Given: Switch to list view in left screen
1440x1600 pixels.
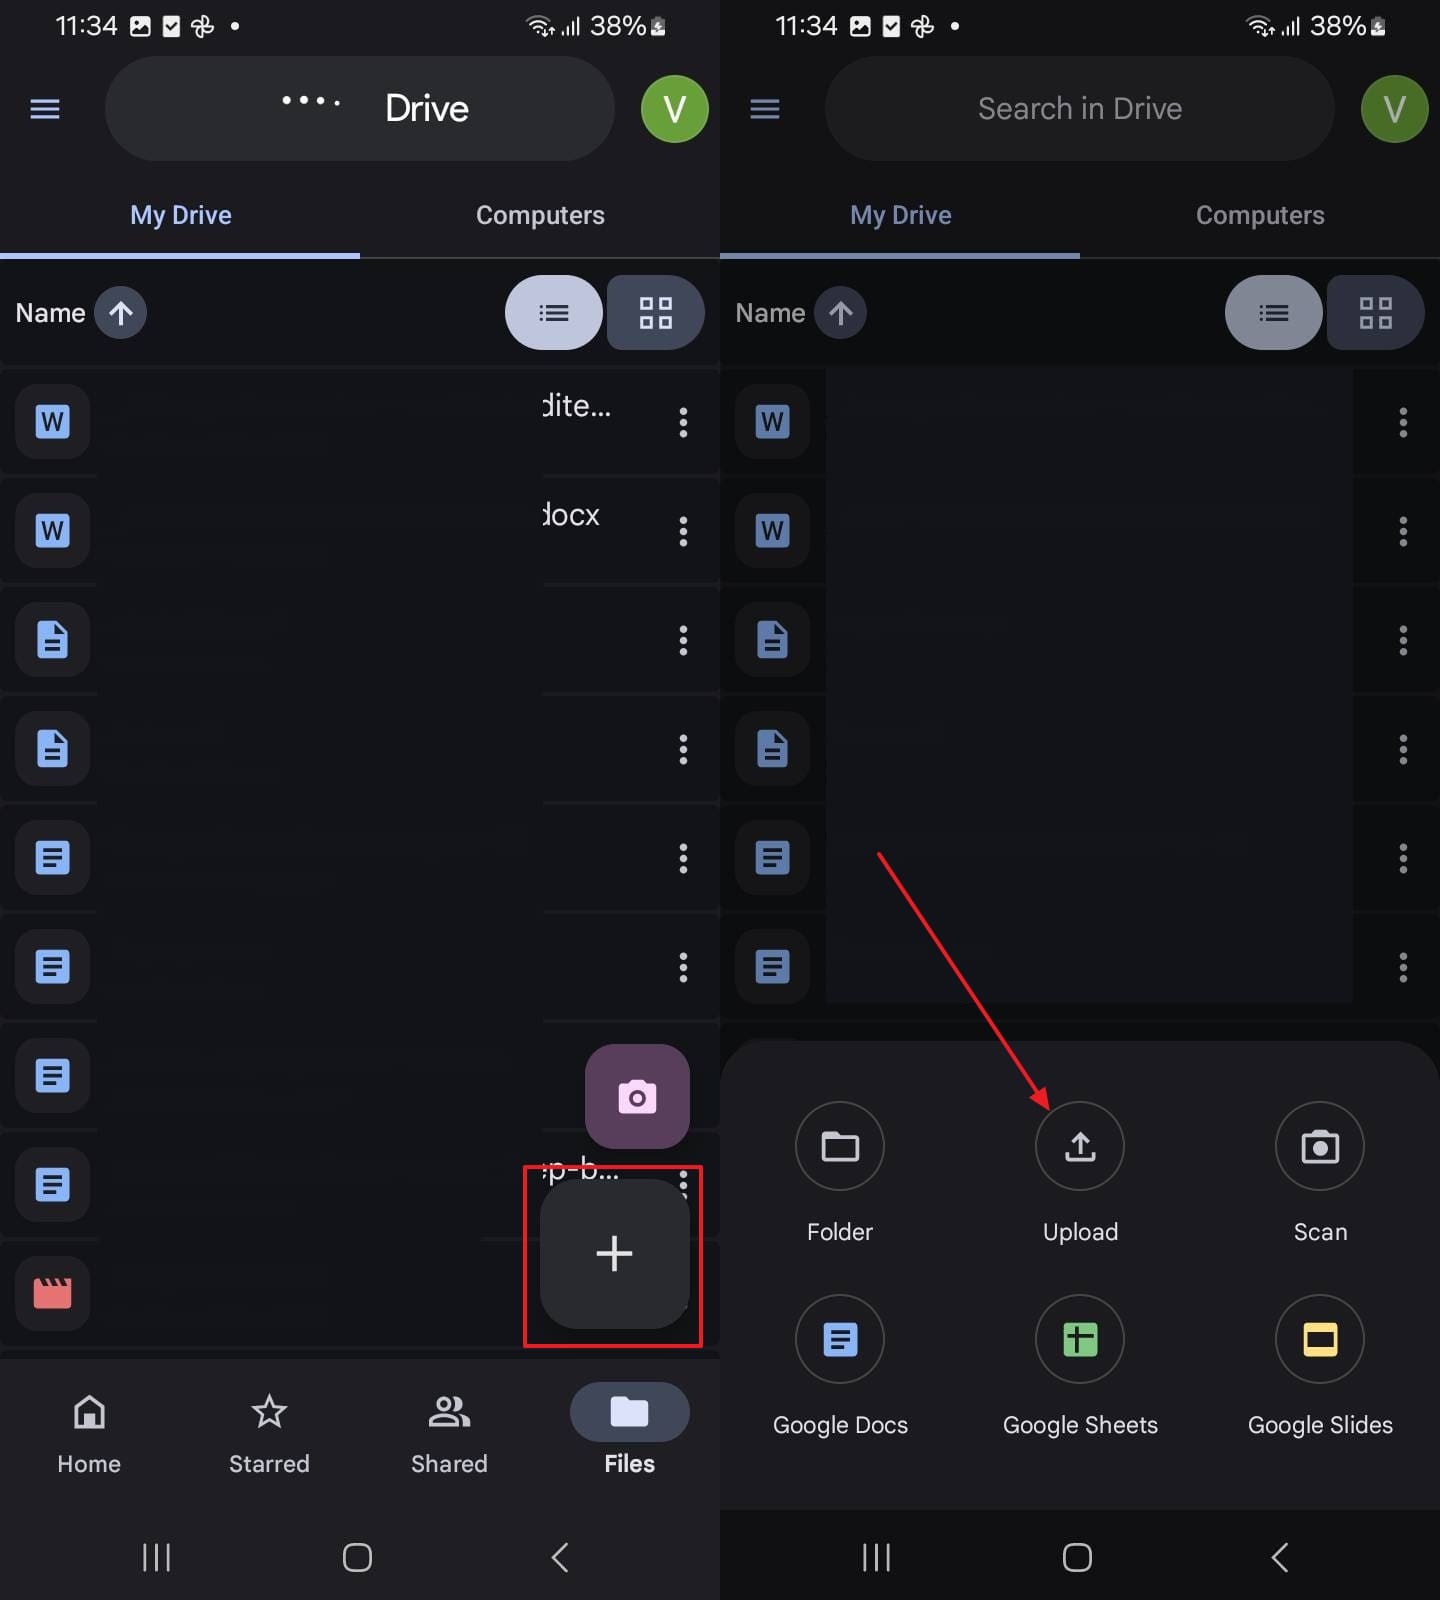Looking at the screenshot, I should pos(554,313).
